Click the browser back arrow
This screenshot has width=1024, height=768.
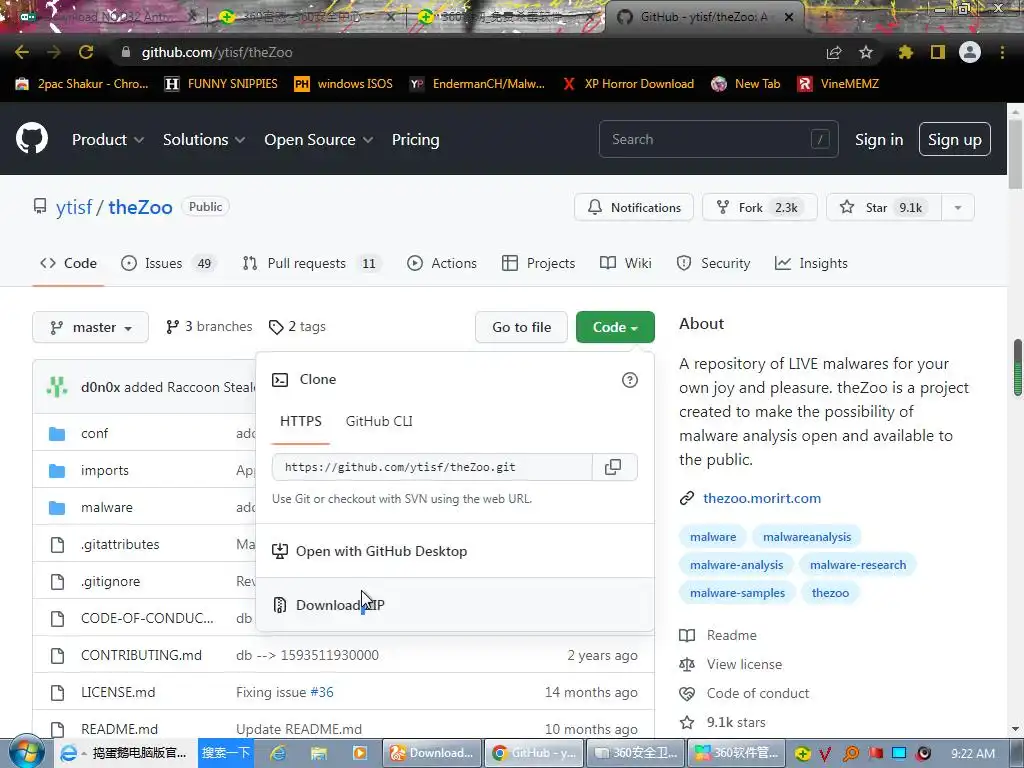[22, 52]
